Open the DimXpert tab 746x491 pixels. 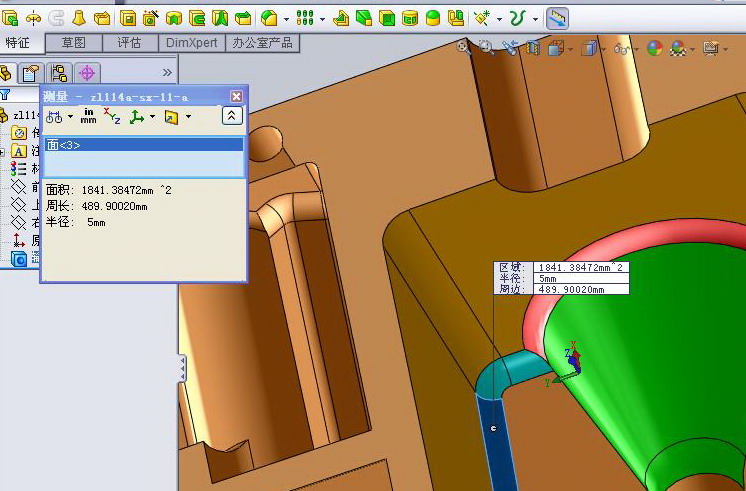pyautogui.click(x=192, y=43)
